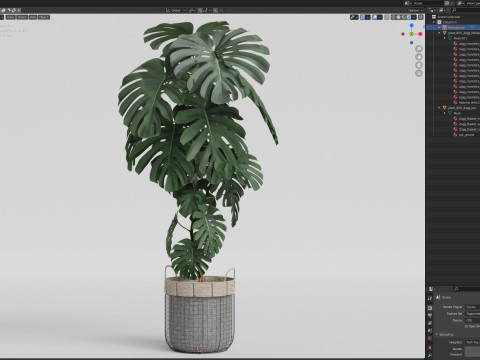Open the Render Engine dropdown
The width and height of the screenshot is (480, 360).
tap(473, 307)
